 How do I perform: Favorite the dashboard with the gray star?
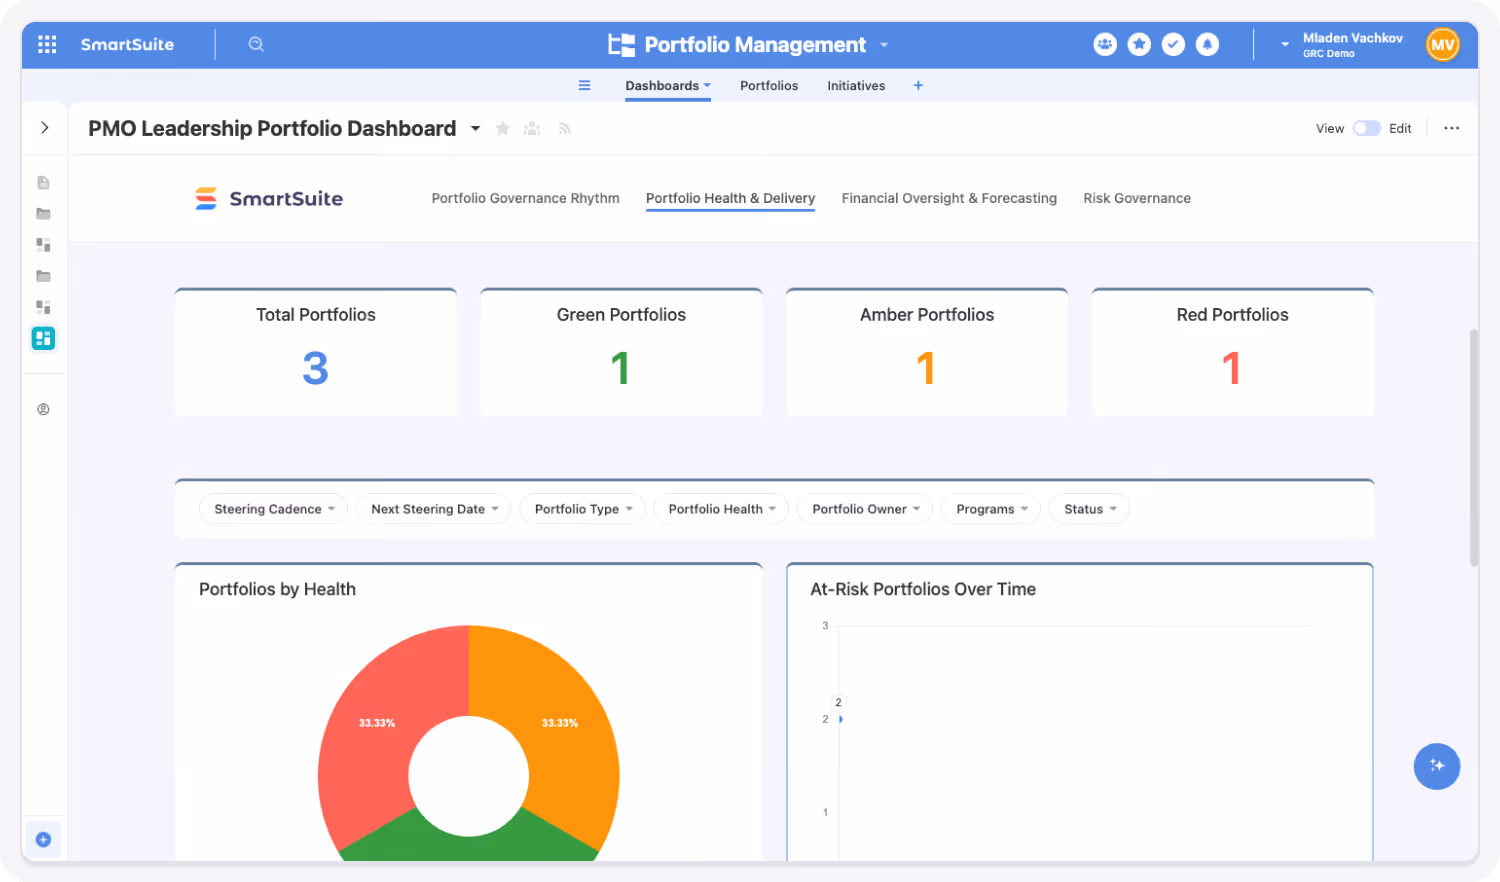(503, 128)
